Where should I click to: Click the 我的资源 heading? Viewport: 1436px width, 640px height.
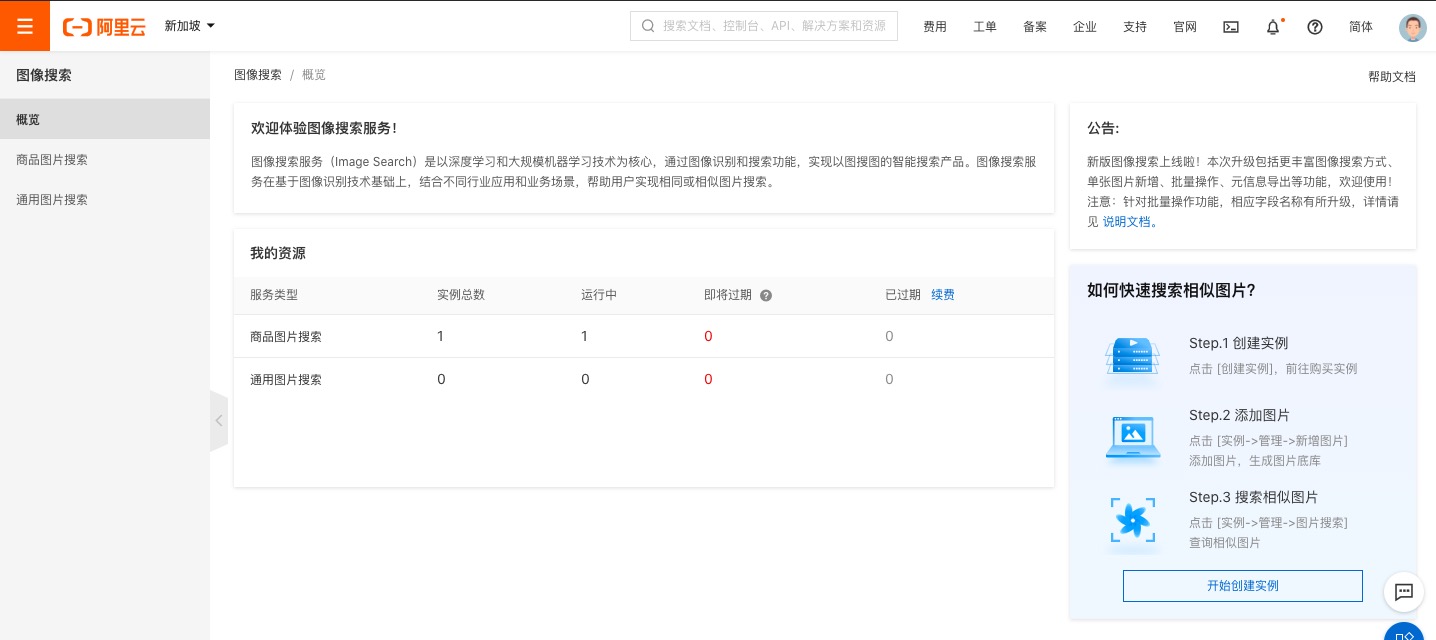tap(278, 254)
